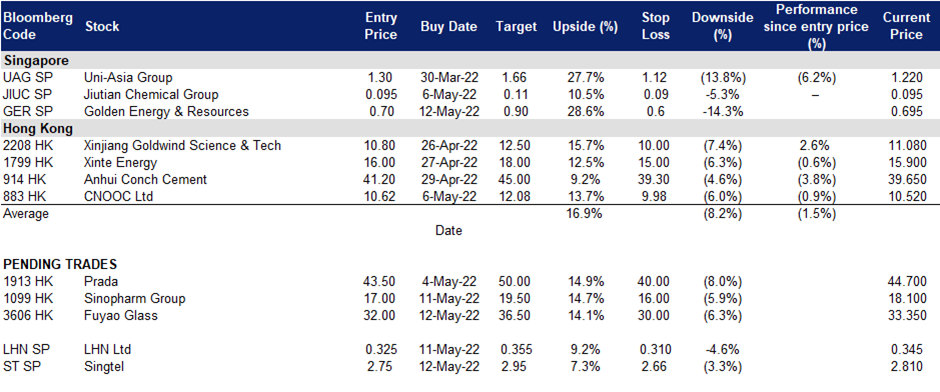Click the Uni-Asia Group stock name
The image size is (940, 392).
[129, 77]
